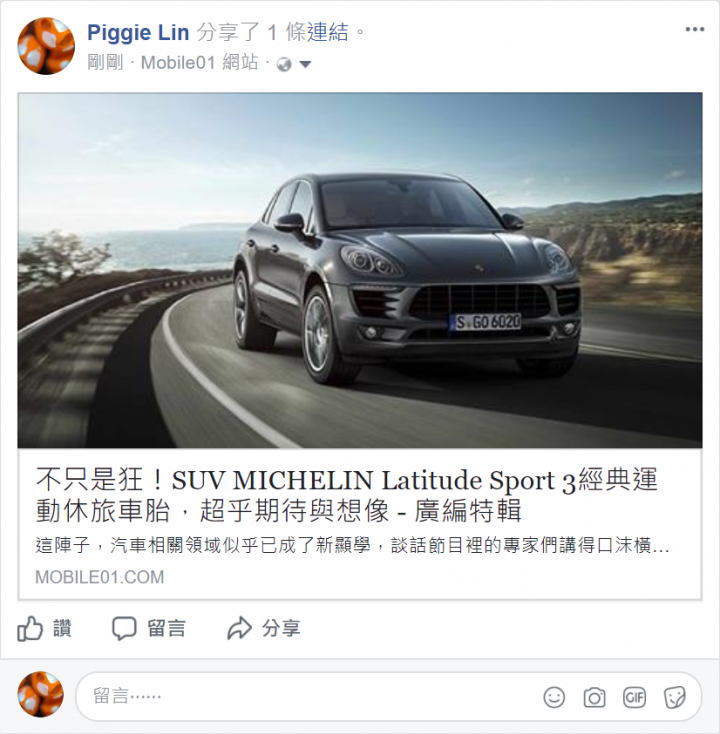
Task: Click the 留言 comment text button
Action: 167,628
